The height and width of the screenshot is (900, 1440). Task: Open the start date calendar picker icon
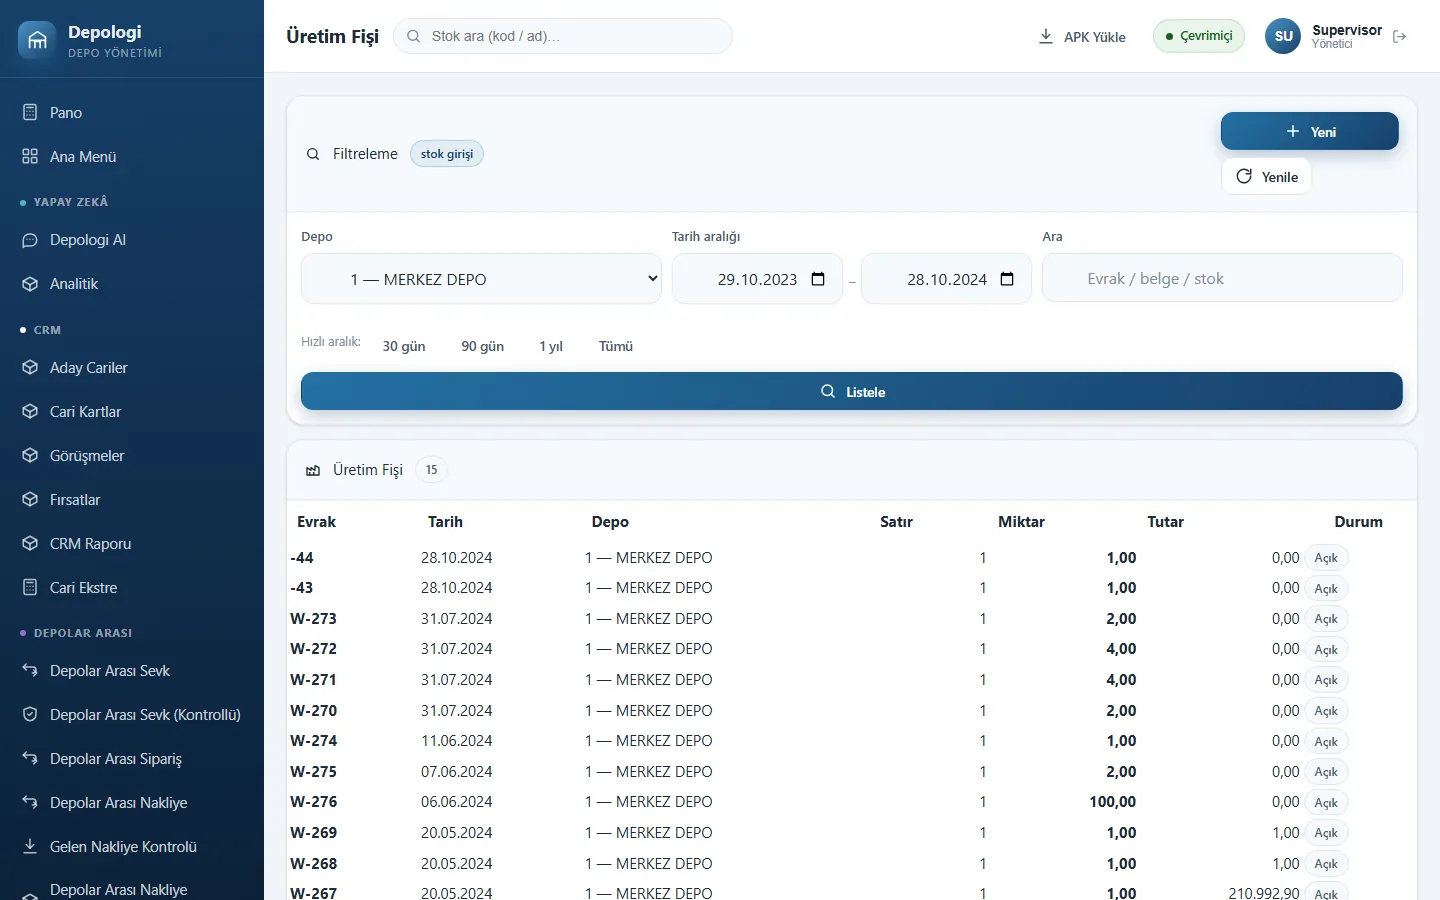click(x=818, y=279)
